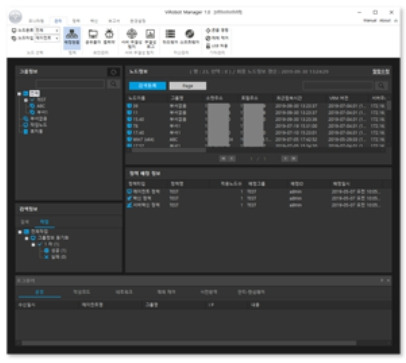The image size is (406, 363).
Task: Click the bottom small item under globe
Action: (217, 46)
